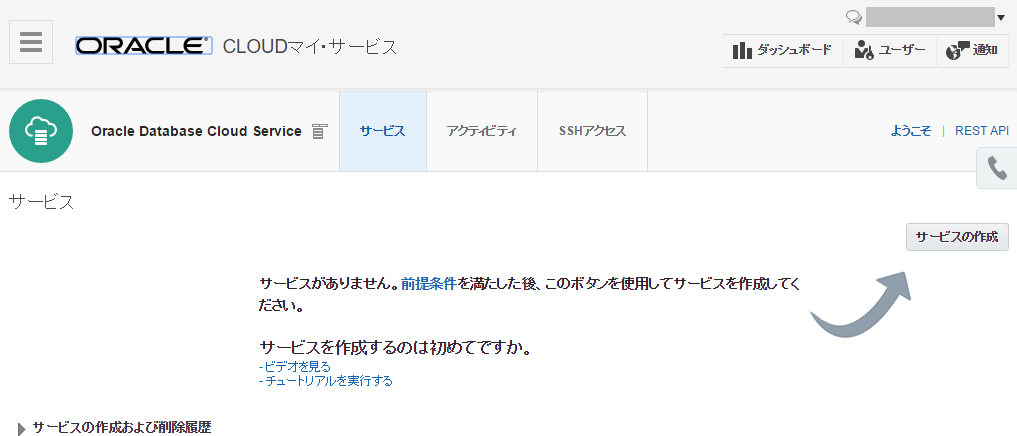The height and width of the screenshot is (436, 1017).
Task: Click the chat bubble icon by username
Action: click(854, 17)
